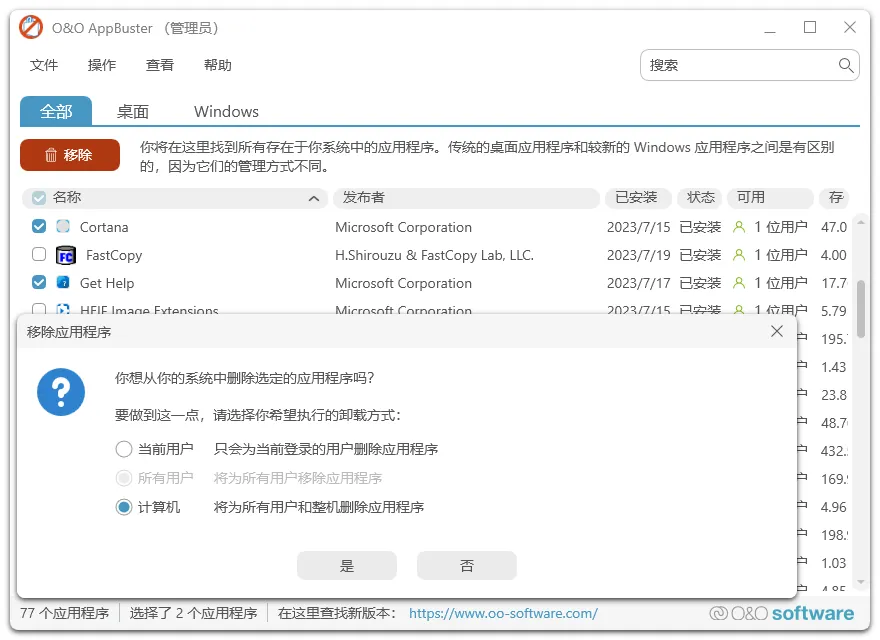
Task: Click the size value 4.00
Action: coord(833,255)
